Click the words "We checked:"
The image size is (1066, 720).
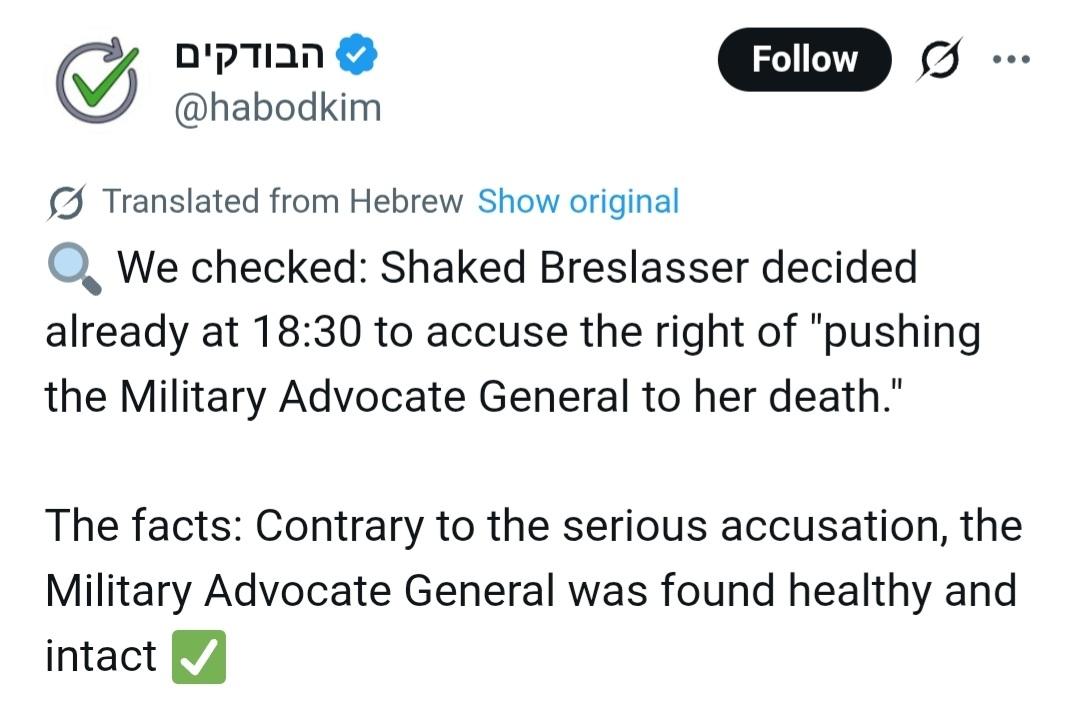243,268
